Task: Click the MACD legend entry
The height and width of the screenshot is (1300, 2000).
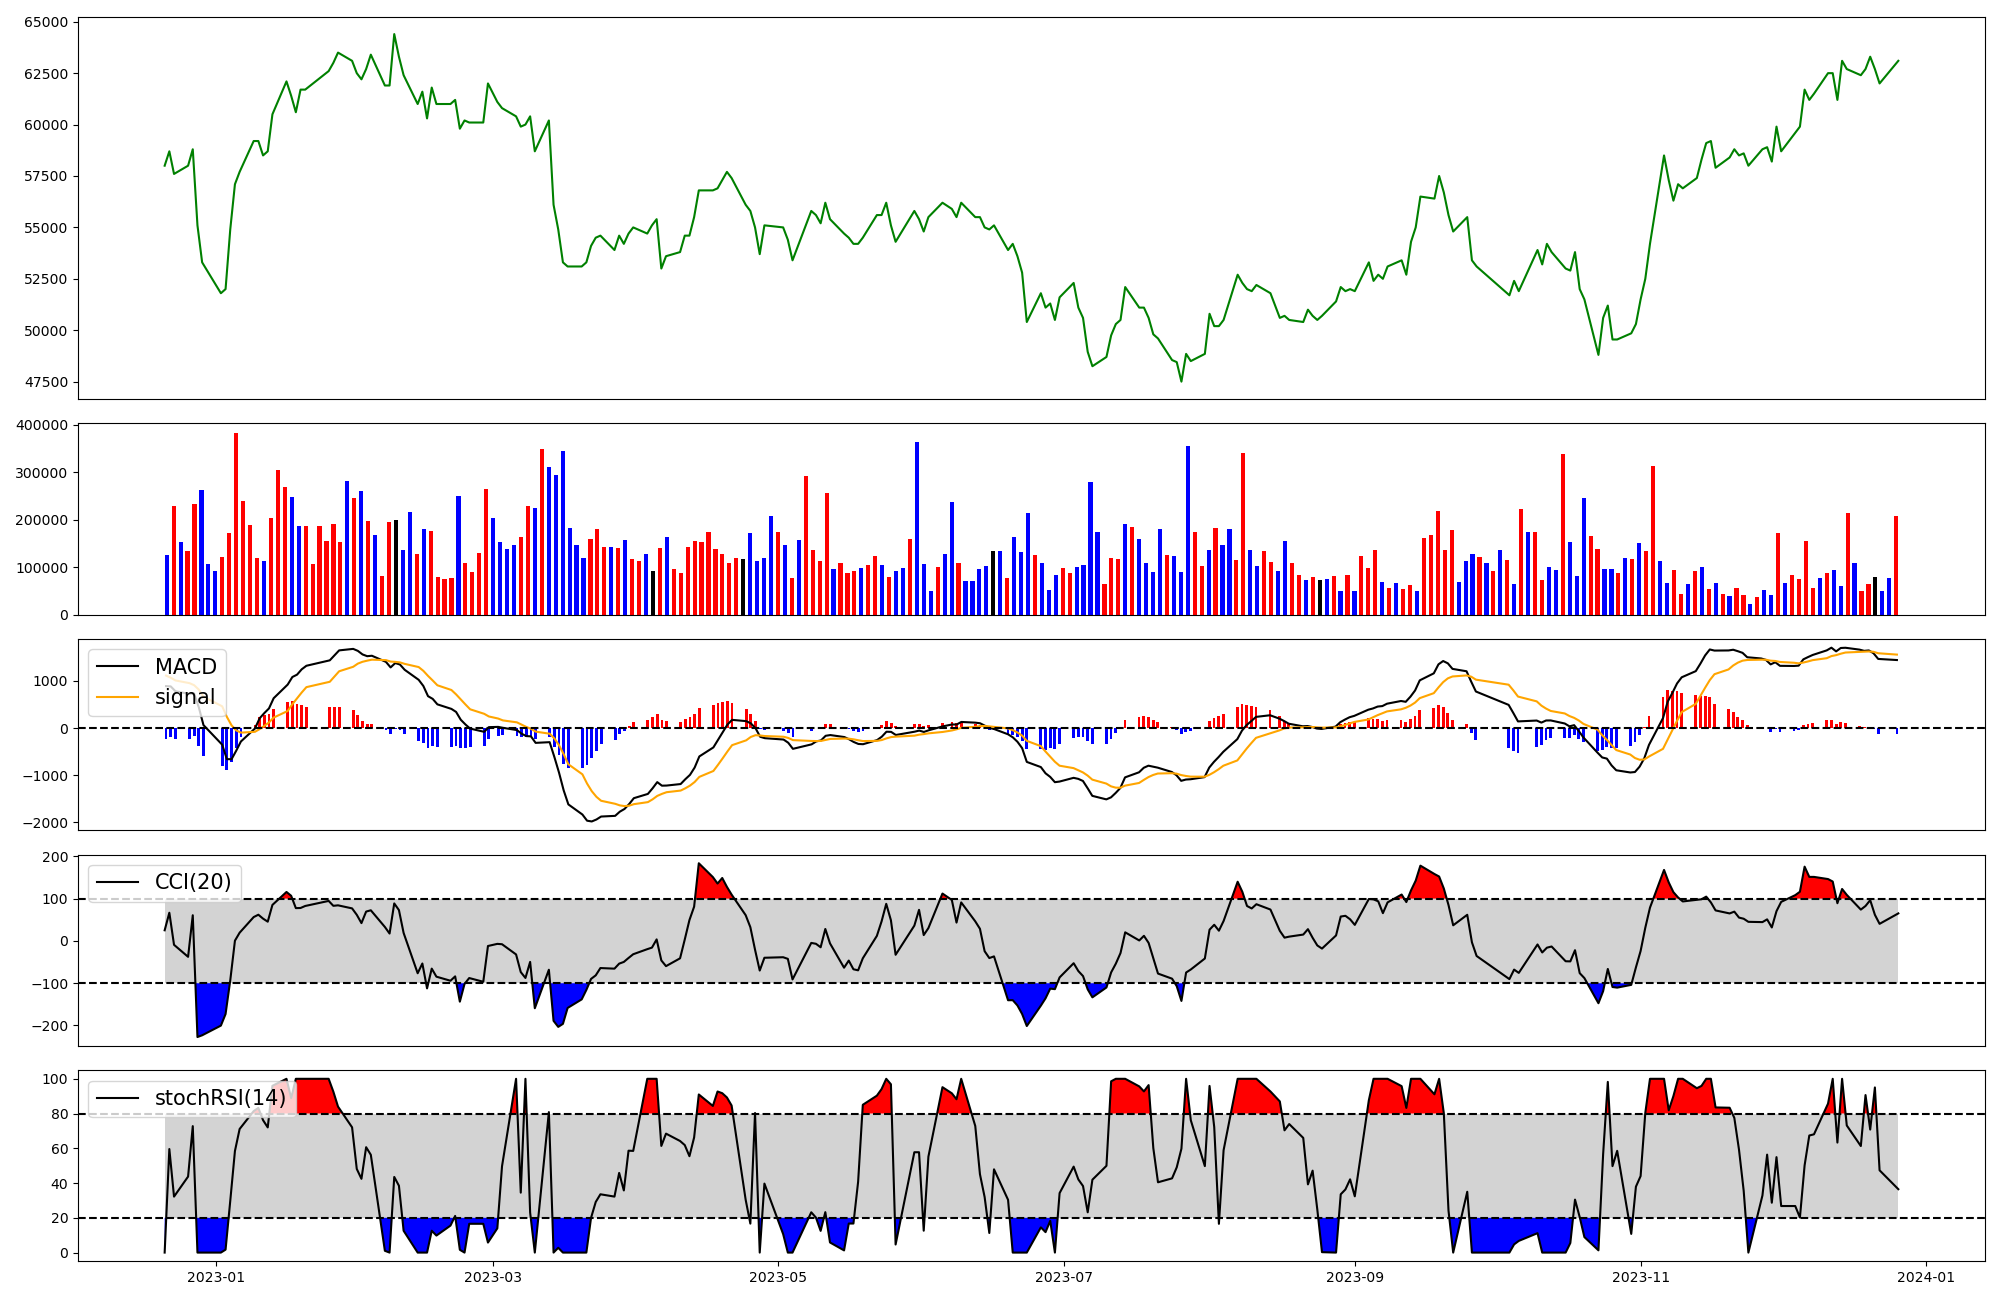Action: 185,667
